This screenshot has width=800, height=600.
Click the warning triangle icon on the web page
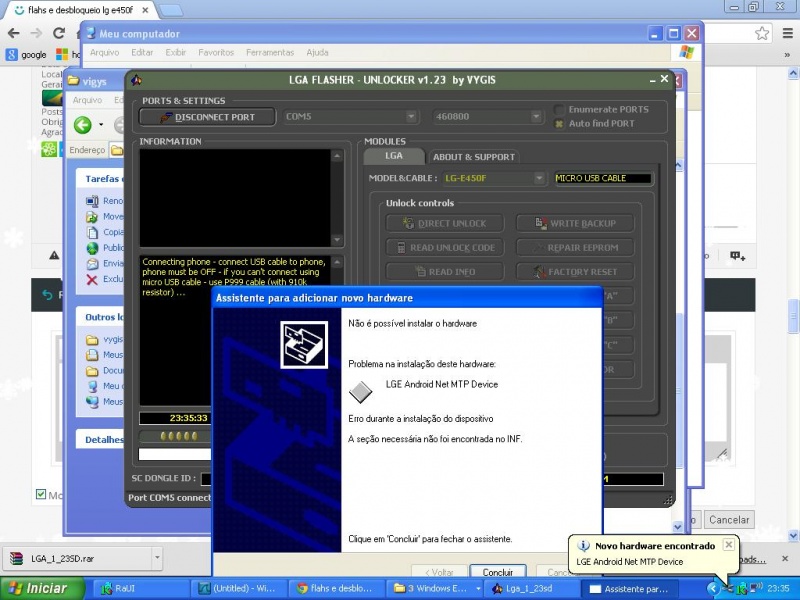point(54,255)
